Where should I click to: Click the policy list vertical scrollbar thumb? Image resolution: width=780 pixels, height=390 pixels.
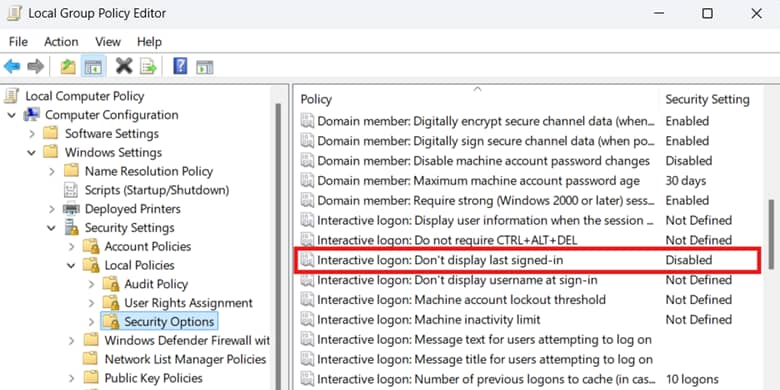pyautogui.click(x=772, y=235)
